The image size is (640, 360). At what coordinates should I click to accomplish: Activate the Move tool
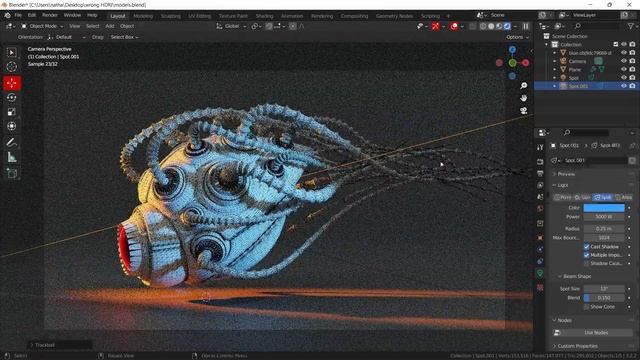11,83
